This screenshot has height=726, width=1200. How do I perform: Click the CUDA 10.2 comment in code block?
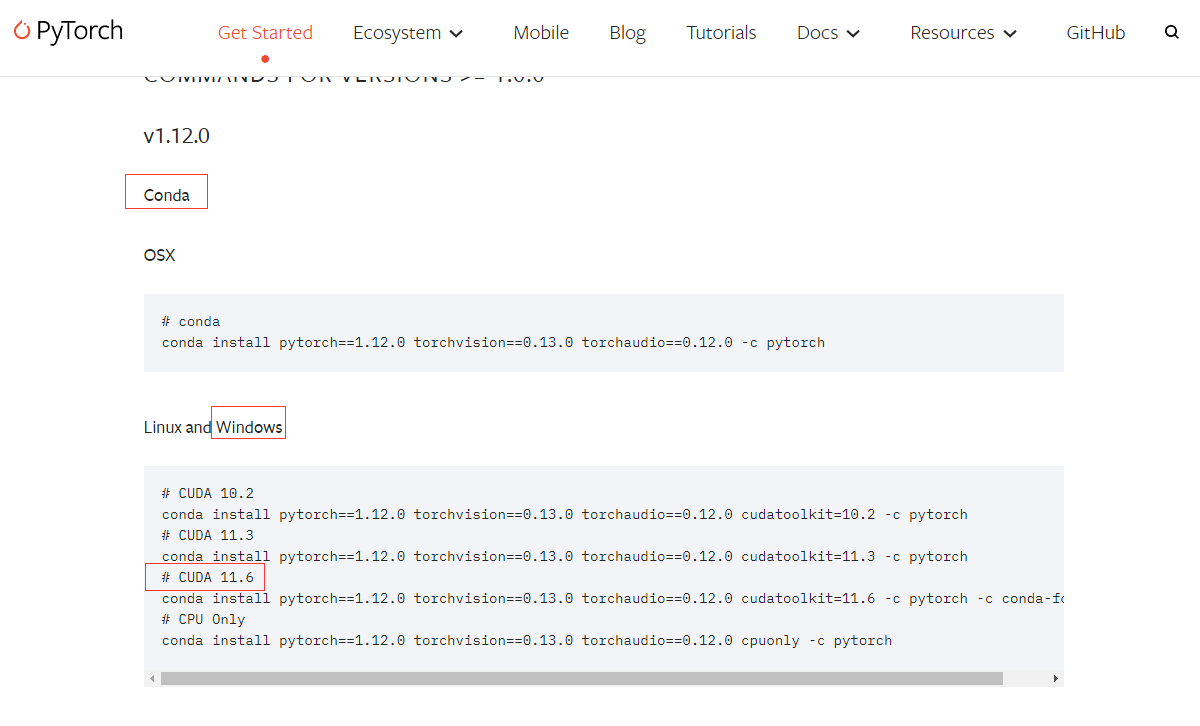pyautogui.click(x=205, y=492)
